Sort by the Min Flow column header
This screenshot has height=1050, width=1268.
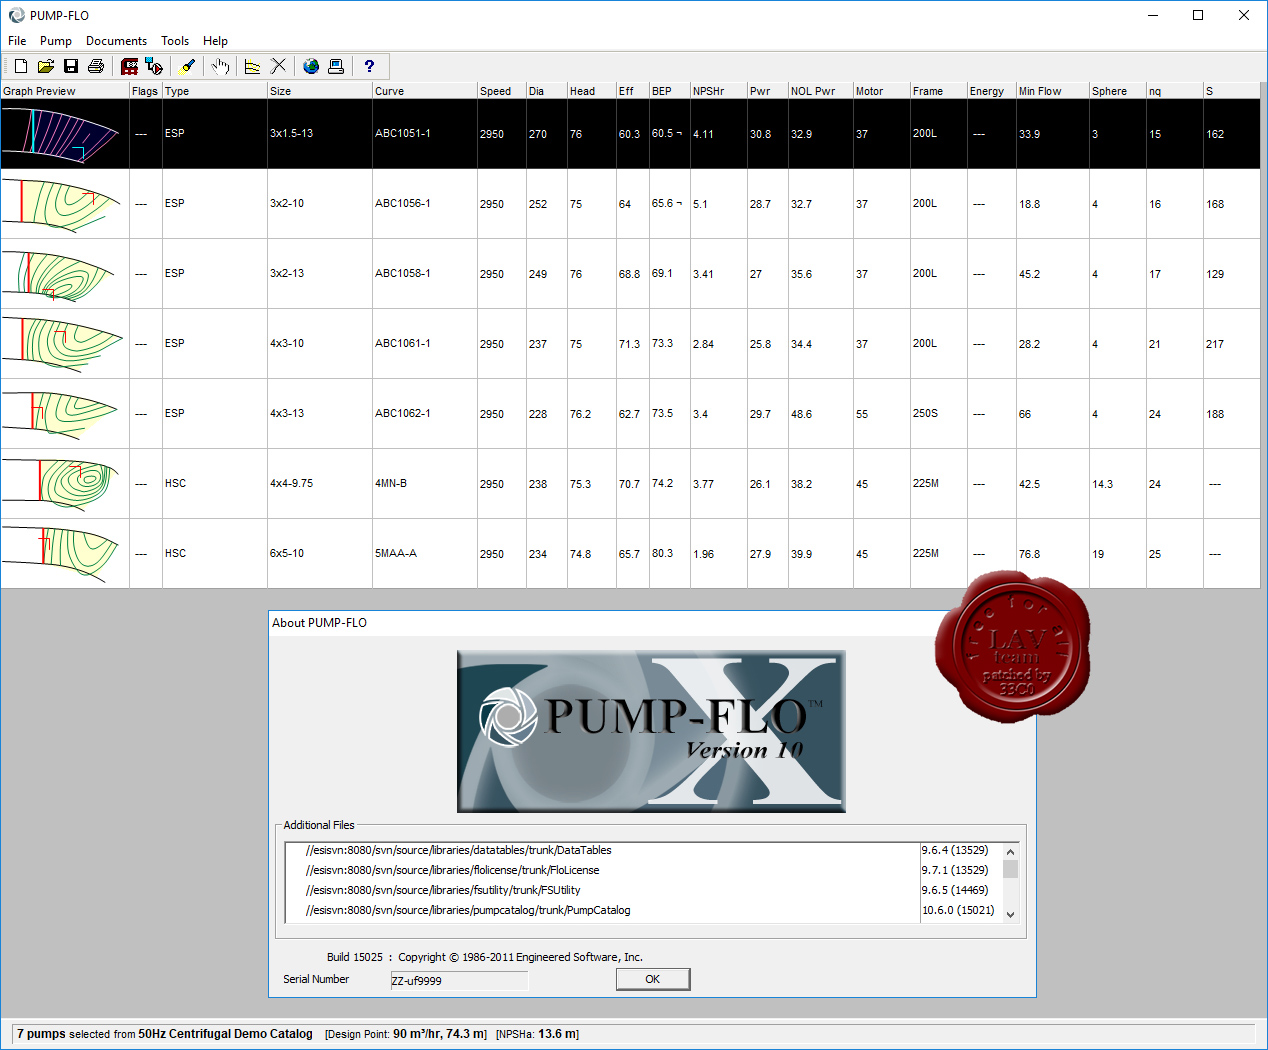point(1053,91)
